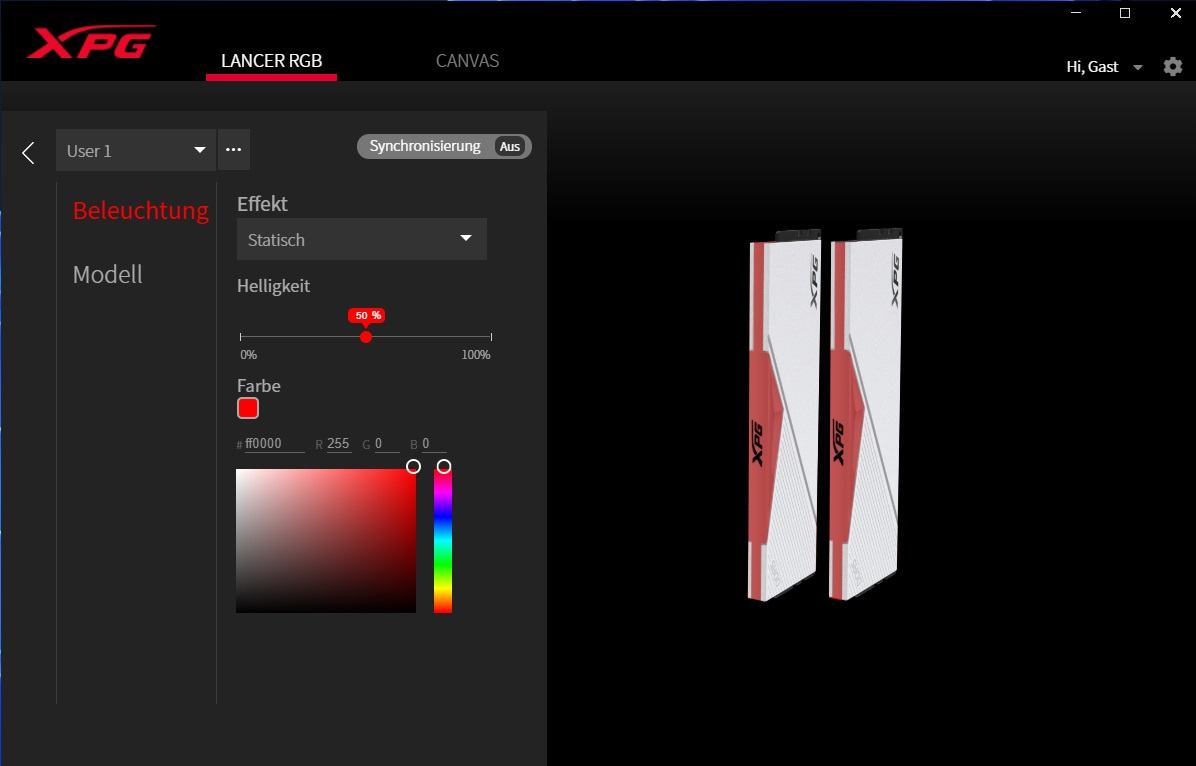This screenshot has width=1196, height=766.
Task: Open the Hi, Gast account dropdown
Action: [x=1104, y=67]
